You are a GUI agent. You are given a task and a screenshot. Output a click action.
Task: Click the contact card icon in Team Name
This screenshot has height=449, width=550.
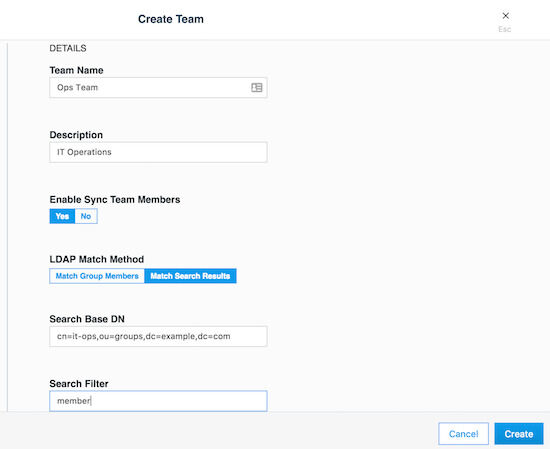tap(257, 87)
